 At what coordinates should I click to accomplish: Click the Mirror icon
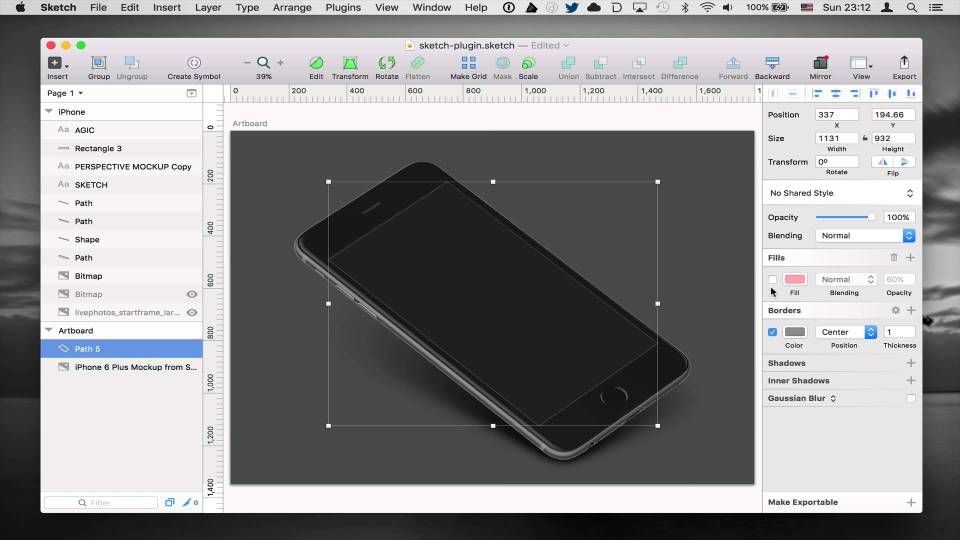(820, 64)
